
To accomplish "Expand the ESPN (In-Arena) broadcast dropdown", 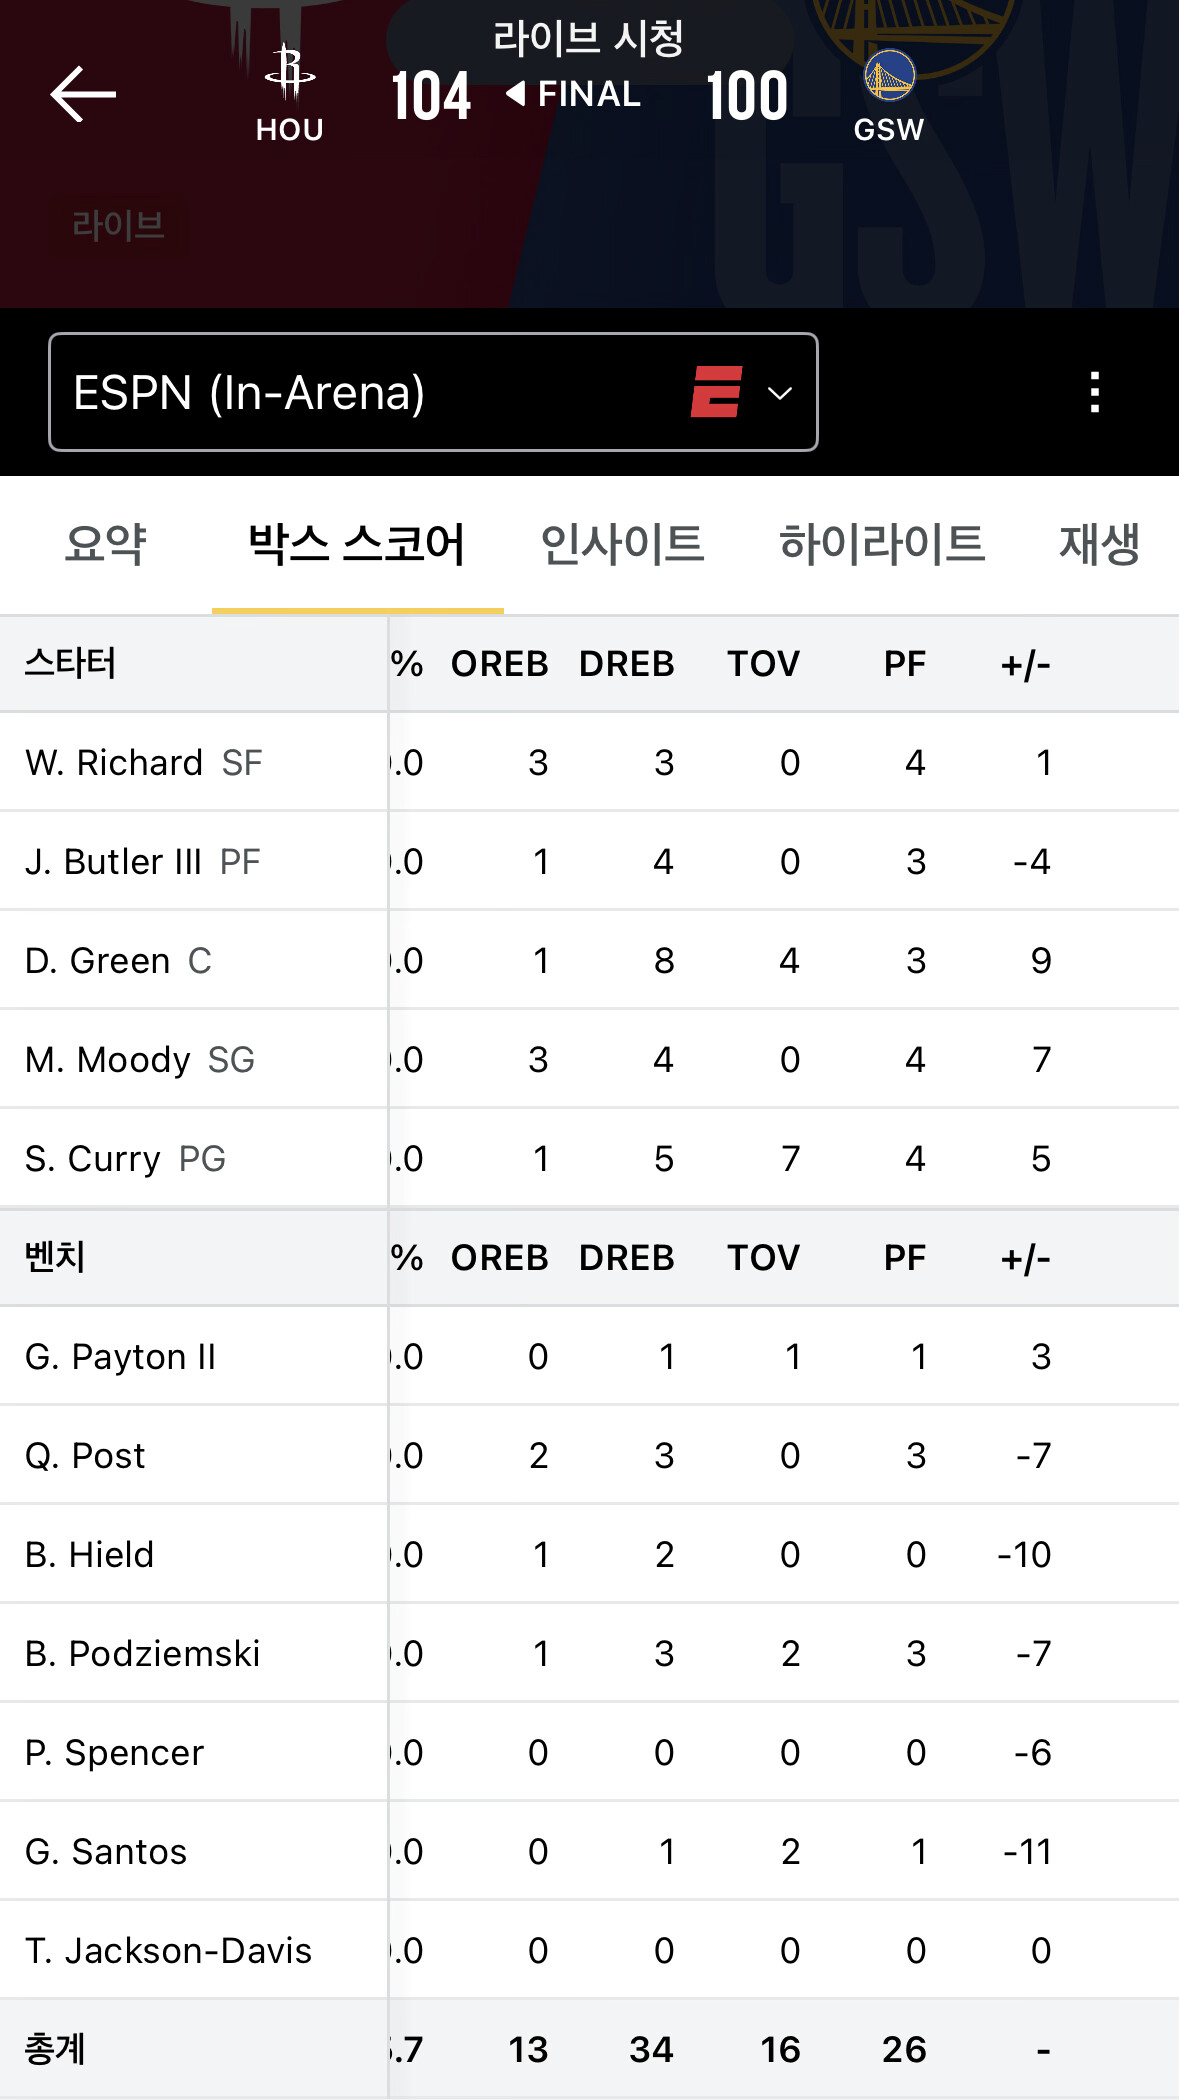I will (x=433, y=392).
